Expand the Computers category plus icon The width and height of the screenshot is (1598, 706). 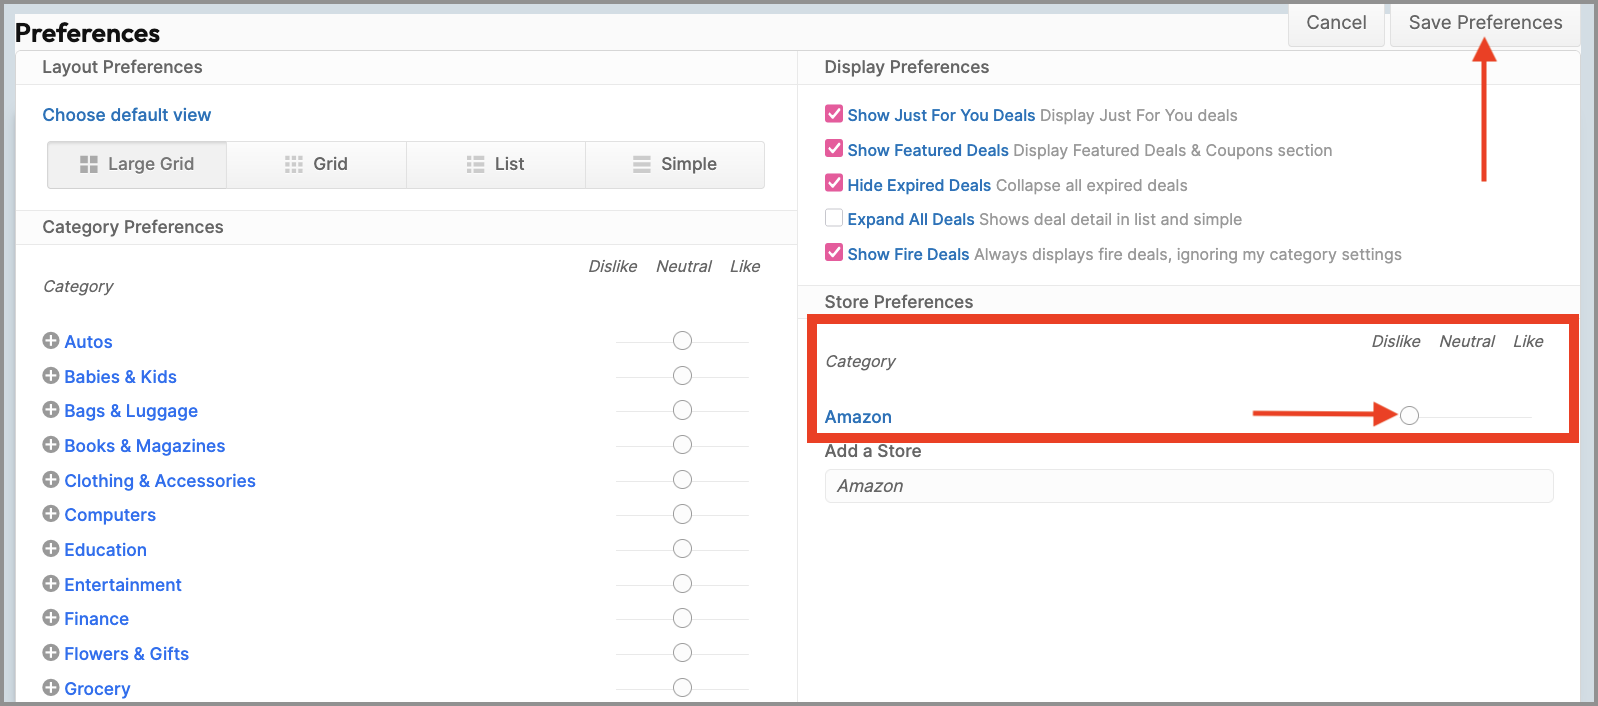[51, 514]
